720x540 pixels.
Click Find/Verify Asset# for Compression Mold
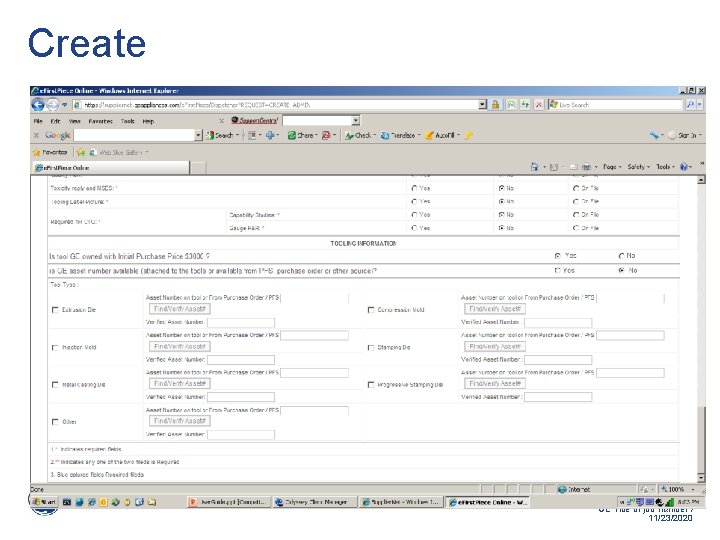pyautogui.click(x=495, y=309)
